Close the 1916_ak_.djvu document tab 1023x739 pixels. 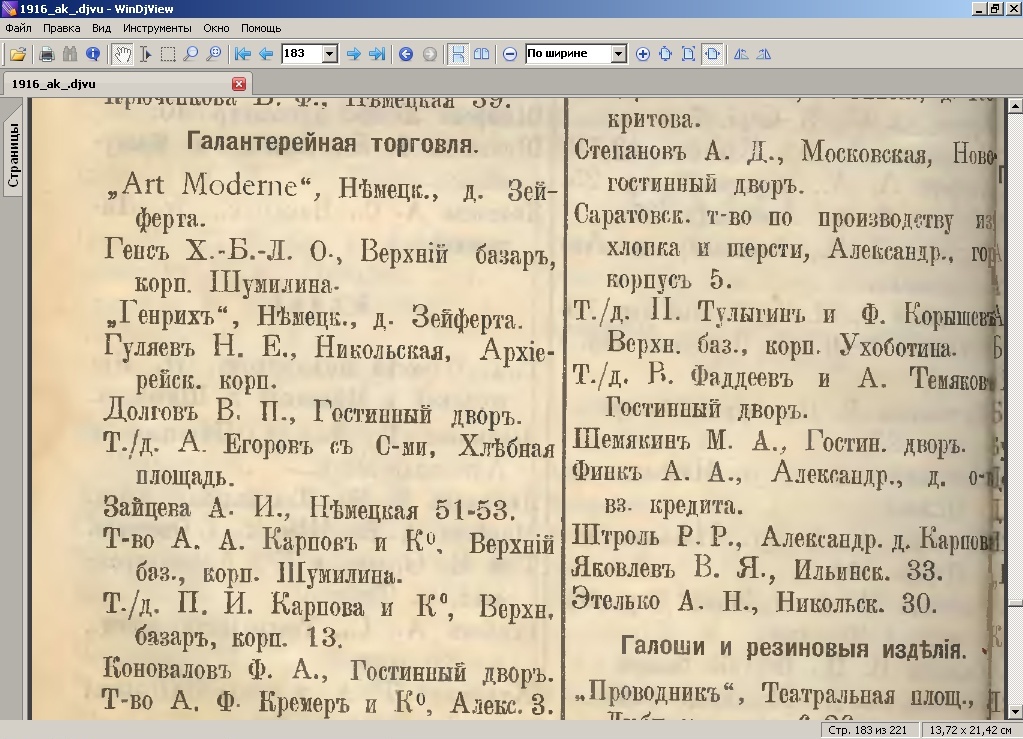coord(239,85)
